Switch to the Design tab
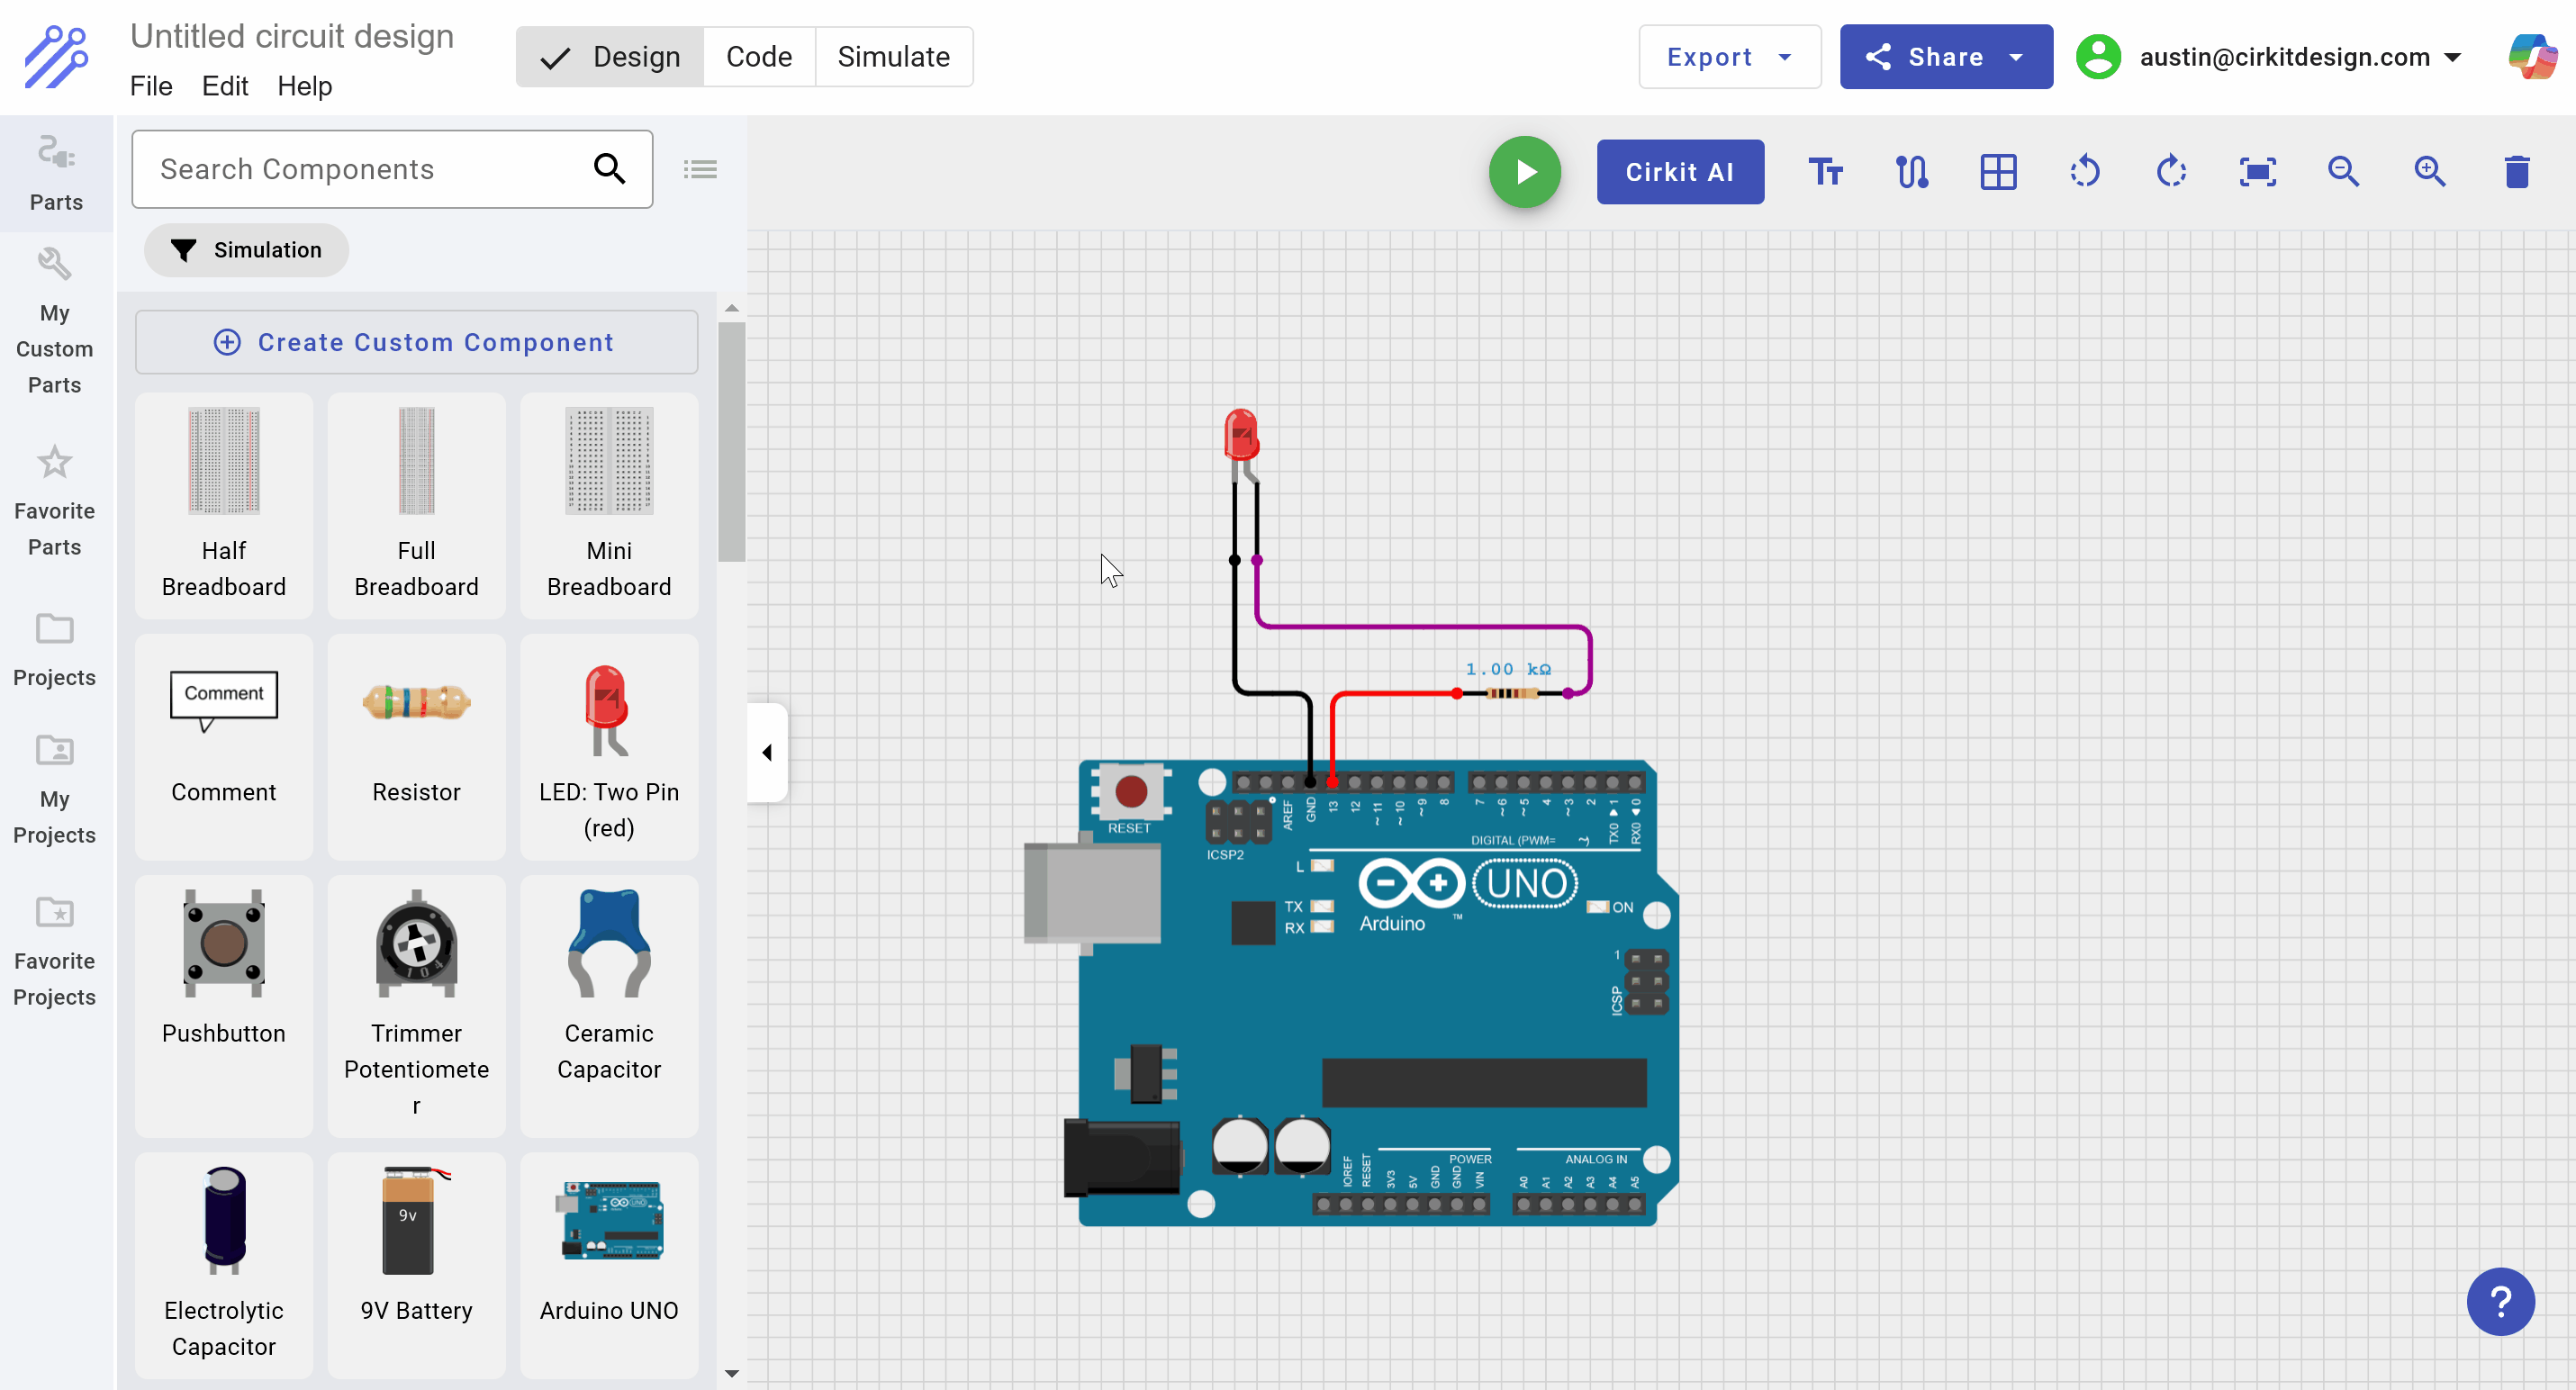The image size is (2576, 1390). point(610,57)
